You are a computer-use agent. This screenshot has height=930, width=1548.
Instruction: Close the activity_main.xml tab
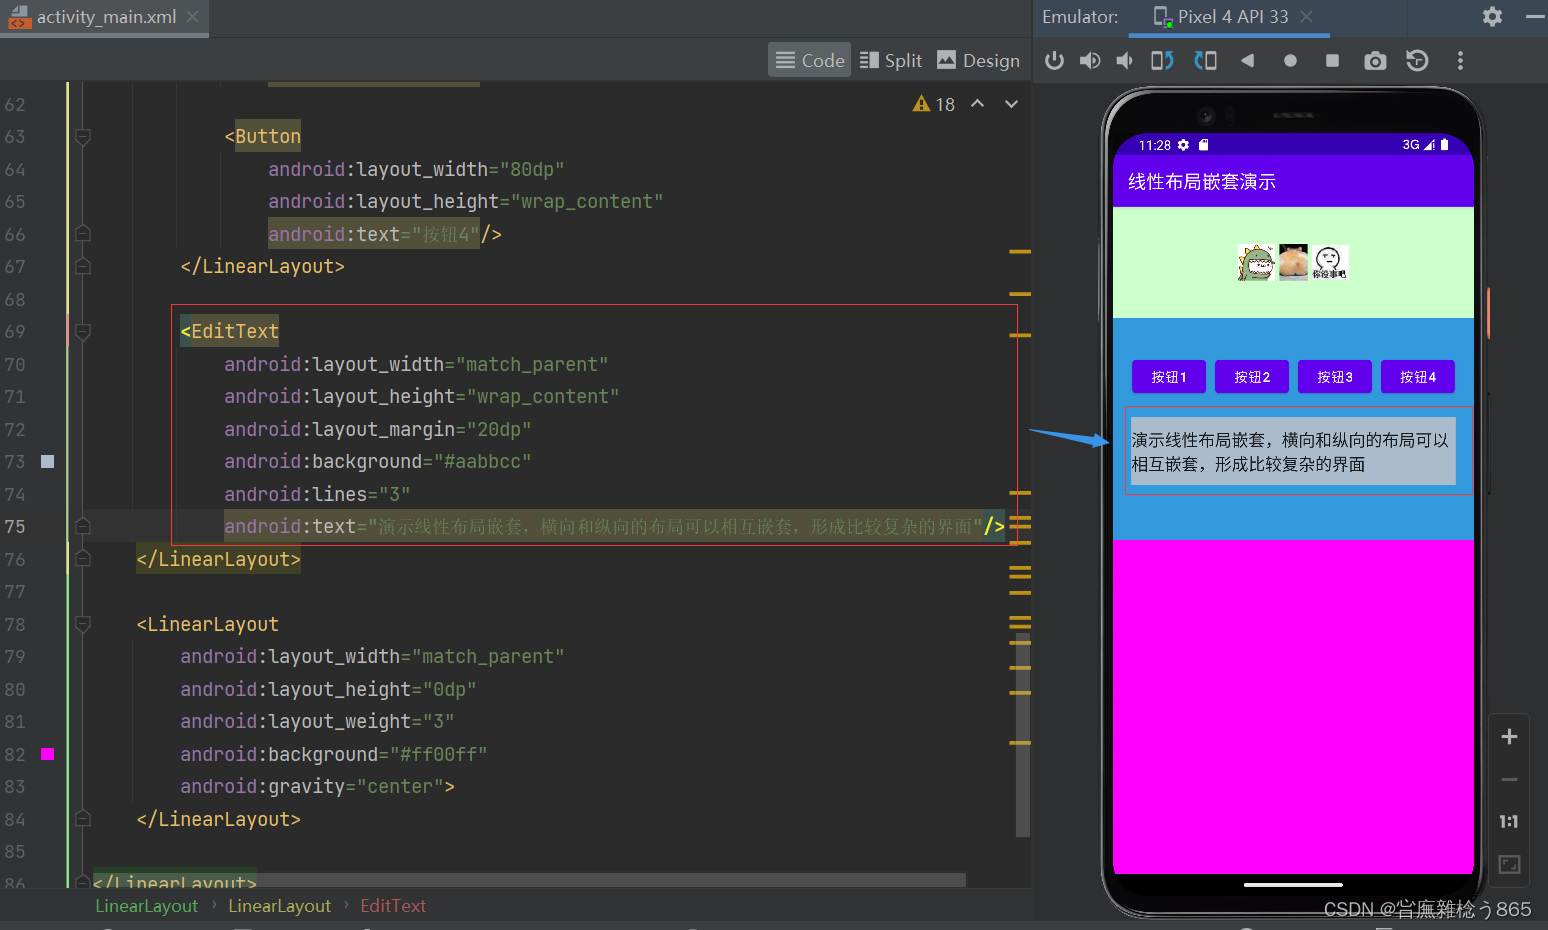point(192,17)
